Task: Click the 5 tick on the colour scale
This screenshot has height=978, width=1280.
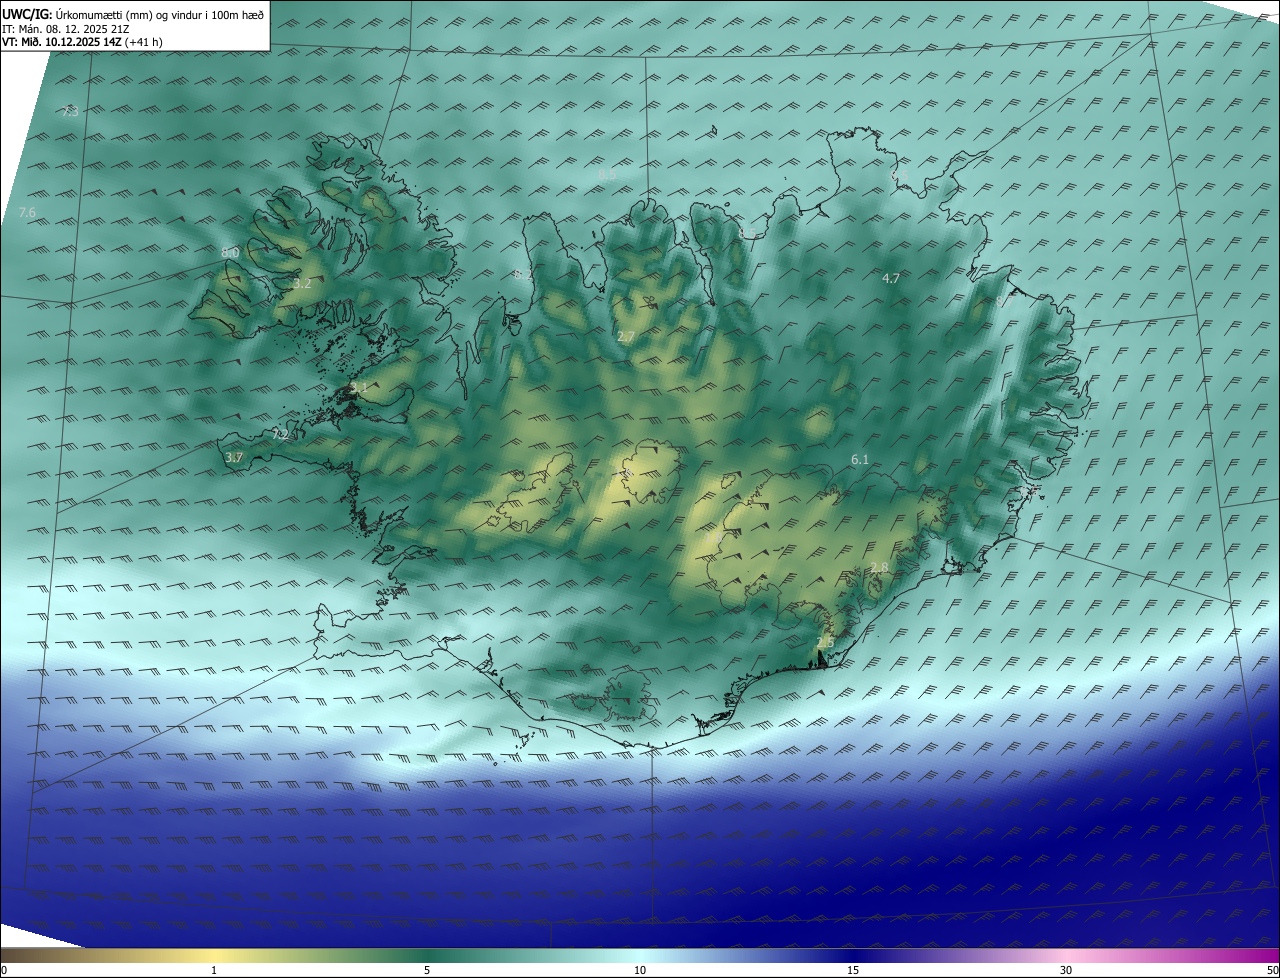Action: (427, 970)
